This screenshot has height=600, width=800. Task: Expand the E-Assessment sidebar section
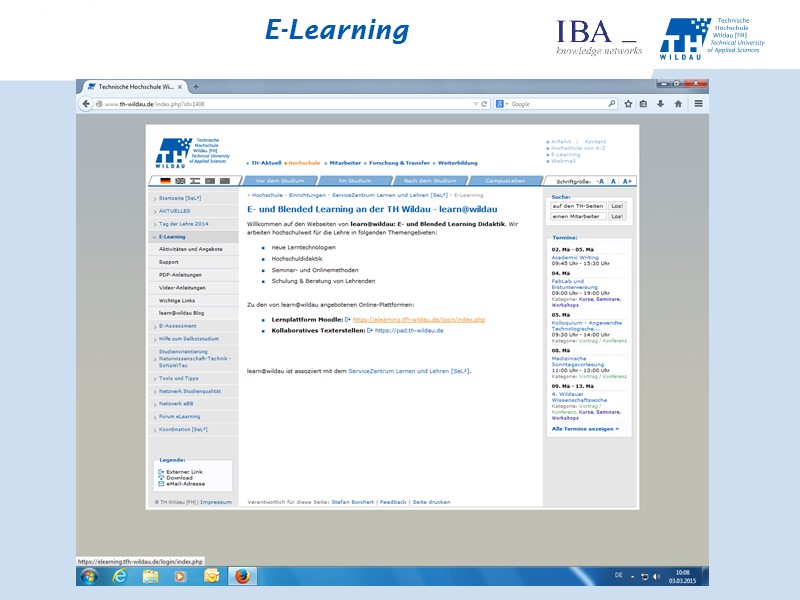pyautogui.click(x=180, y=326)
